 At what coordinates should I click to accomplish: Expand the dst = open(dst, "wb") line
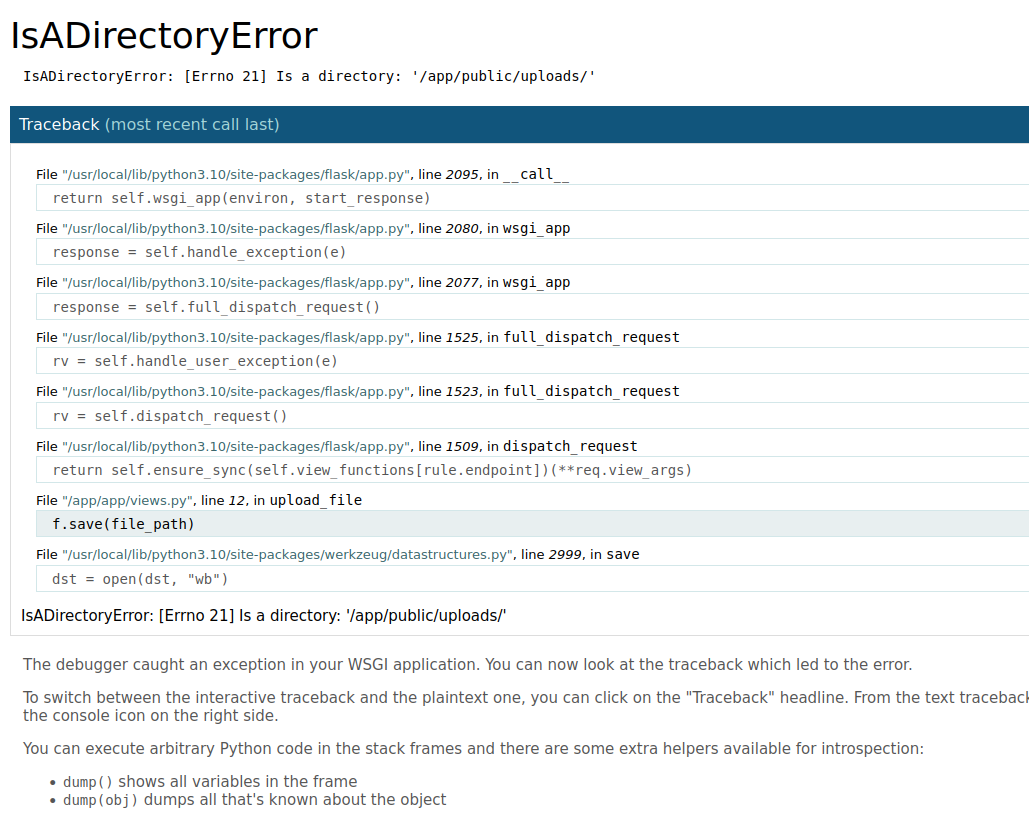tap(140, 579)
